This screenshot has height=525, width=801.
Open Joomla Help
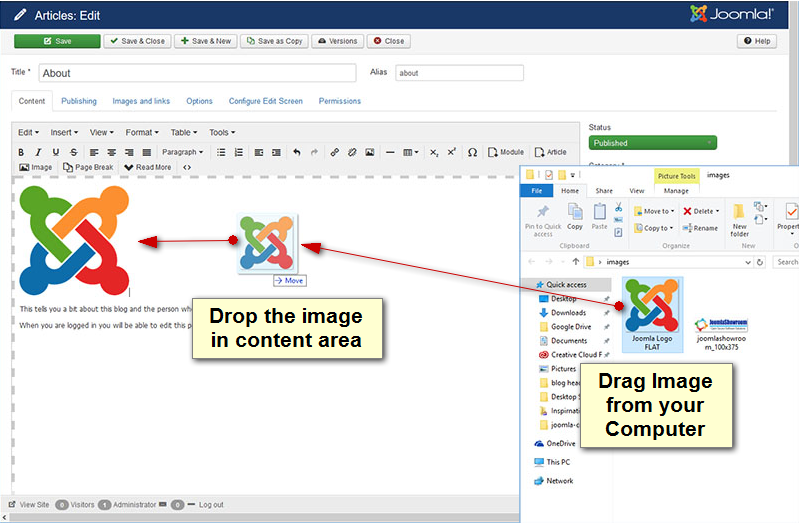757,41
